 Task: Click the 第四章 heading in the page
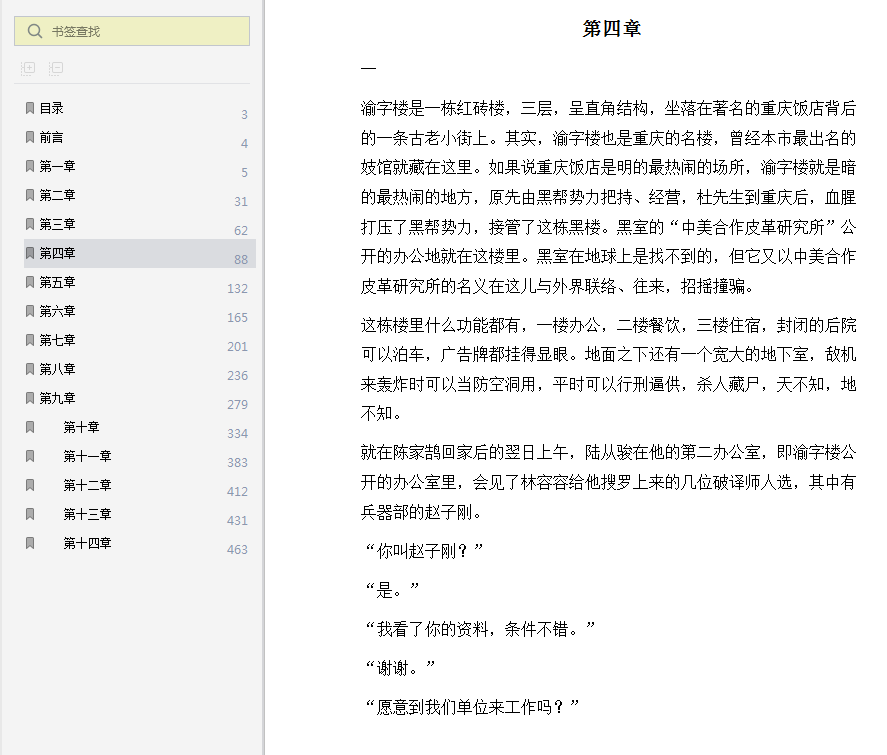click(x=612, y=28)
